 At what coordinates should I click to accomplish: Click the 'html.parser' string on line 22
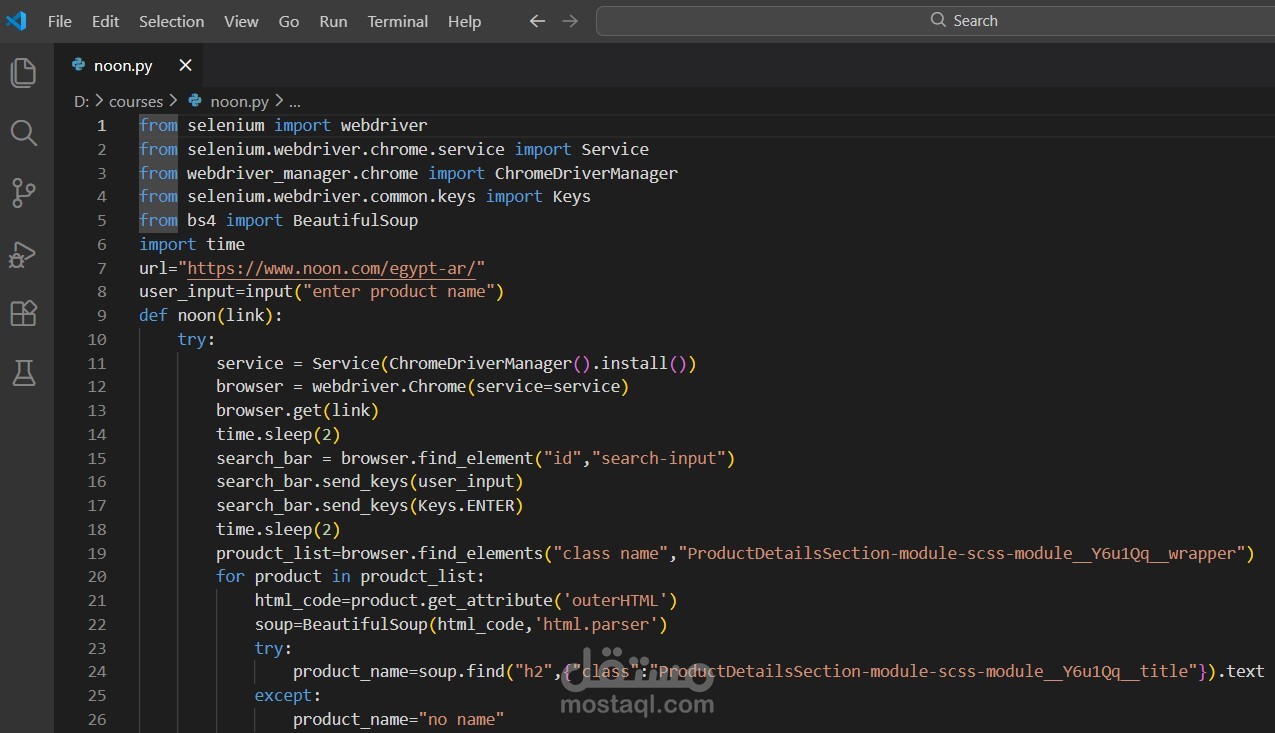[596, 624]
